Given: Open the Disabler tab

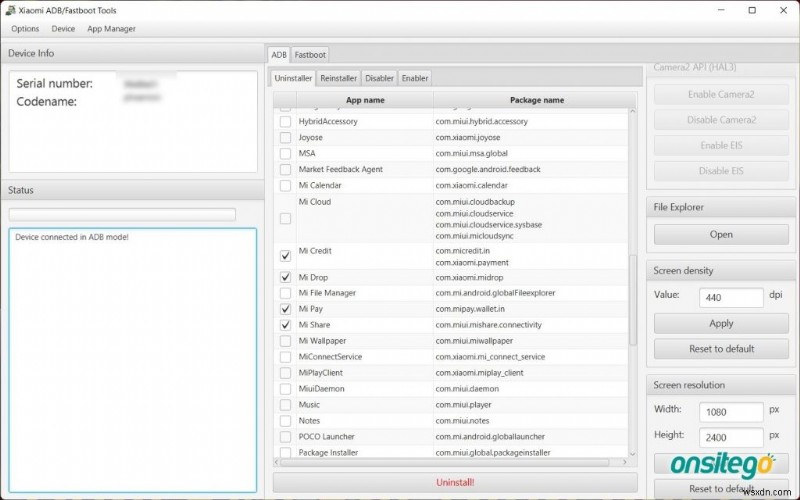Looking at the screenshot, I should point(379,78).
